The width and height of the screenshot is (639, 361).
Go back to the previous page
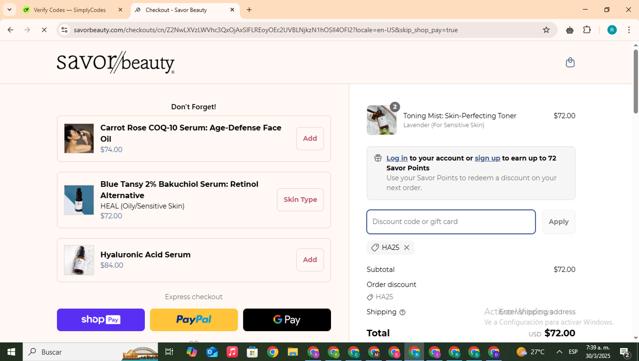click(x=11, y=30)
